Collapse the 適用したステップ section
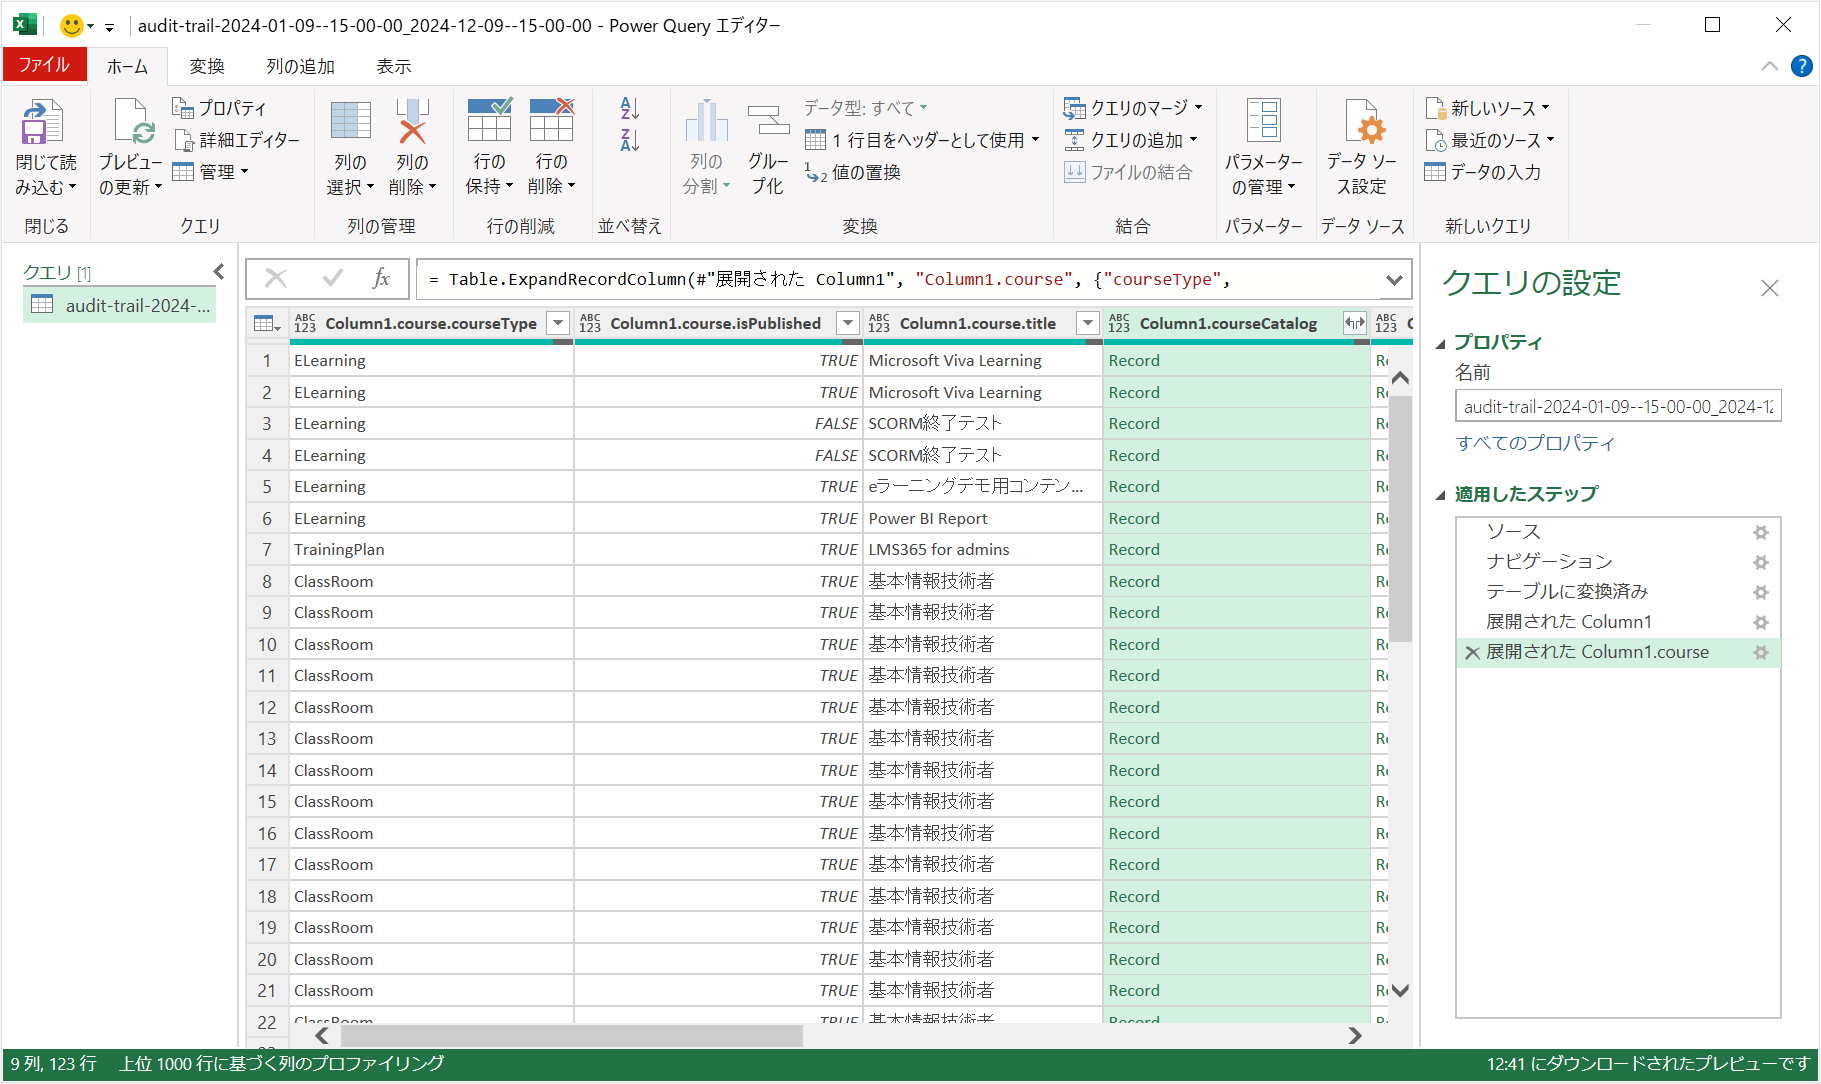Image resolution: width=1821 pixels, height=1084 pixels. 1441,495
